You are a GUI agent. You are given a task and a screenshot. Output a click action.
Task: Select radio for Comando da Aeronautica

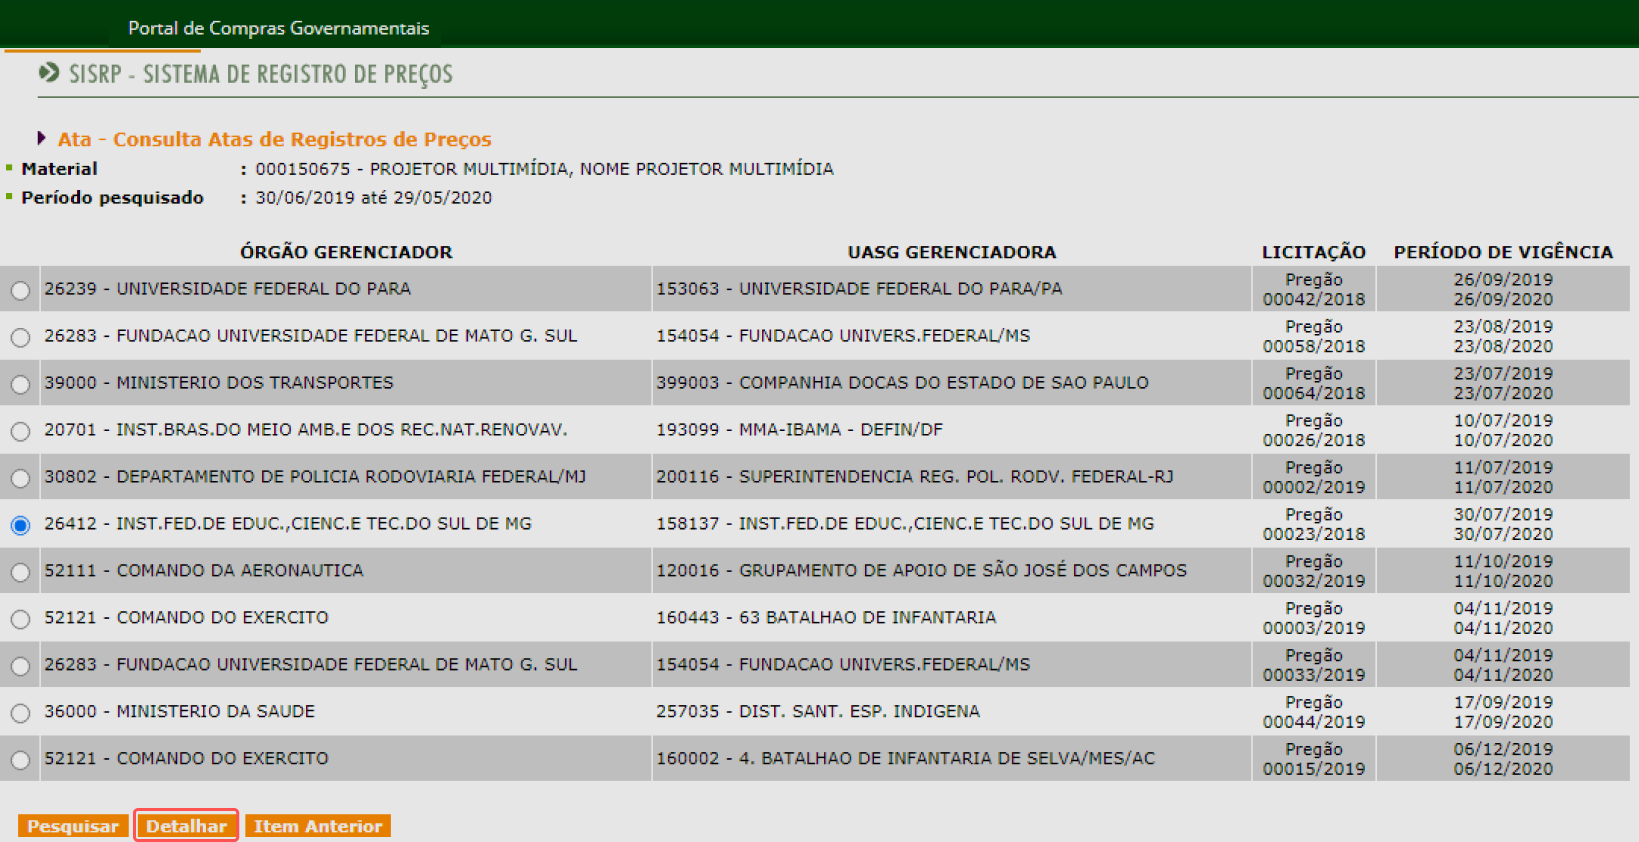pyautogui.click(x=20, y=573)
